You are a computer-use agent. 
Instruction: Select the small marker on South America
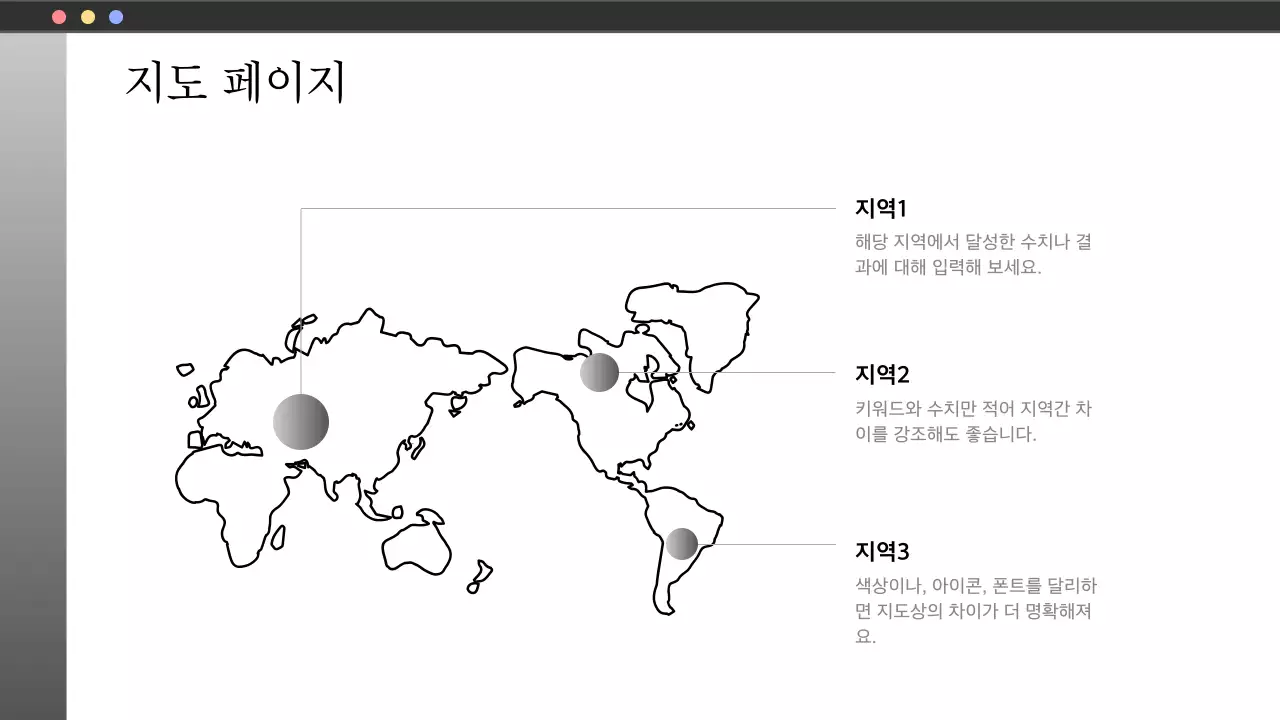(684, 542)
